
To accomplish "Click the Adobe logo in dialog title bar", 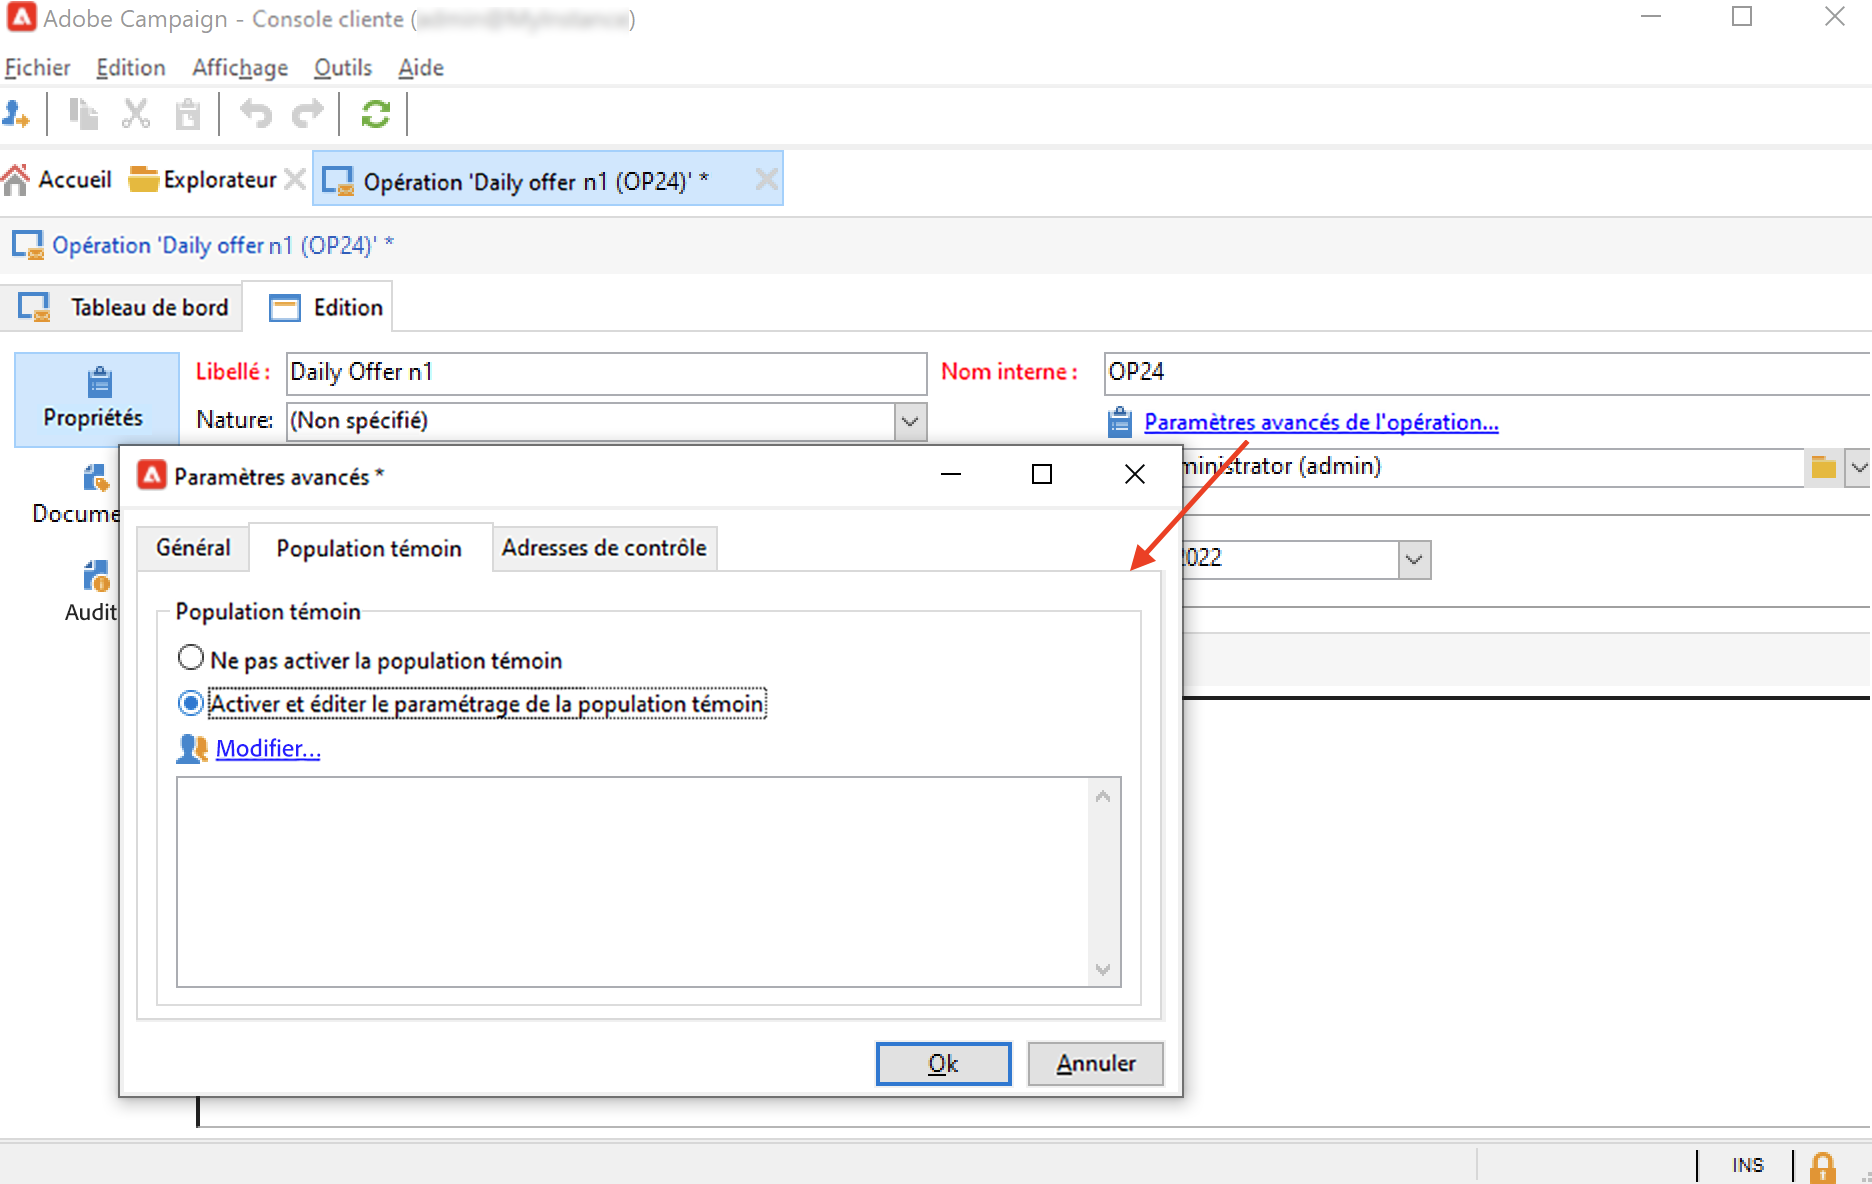I will coord(151,475).
